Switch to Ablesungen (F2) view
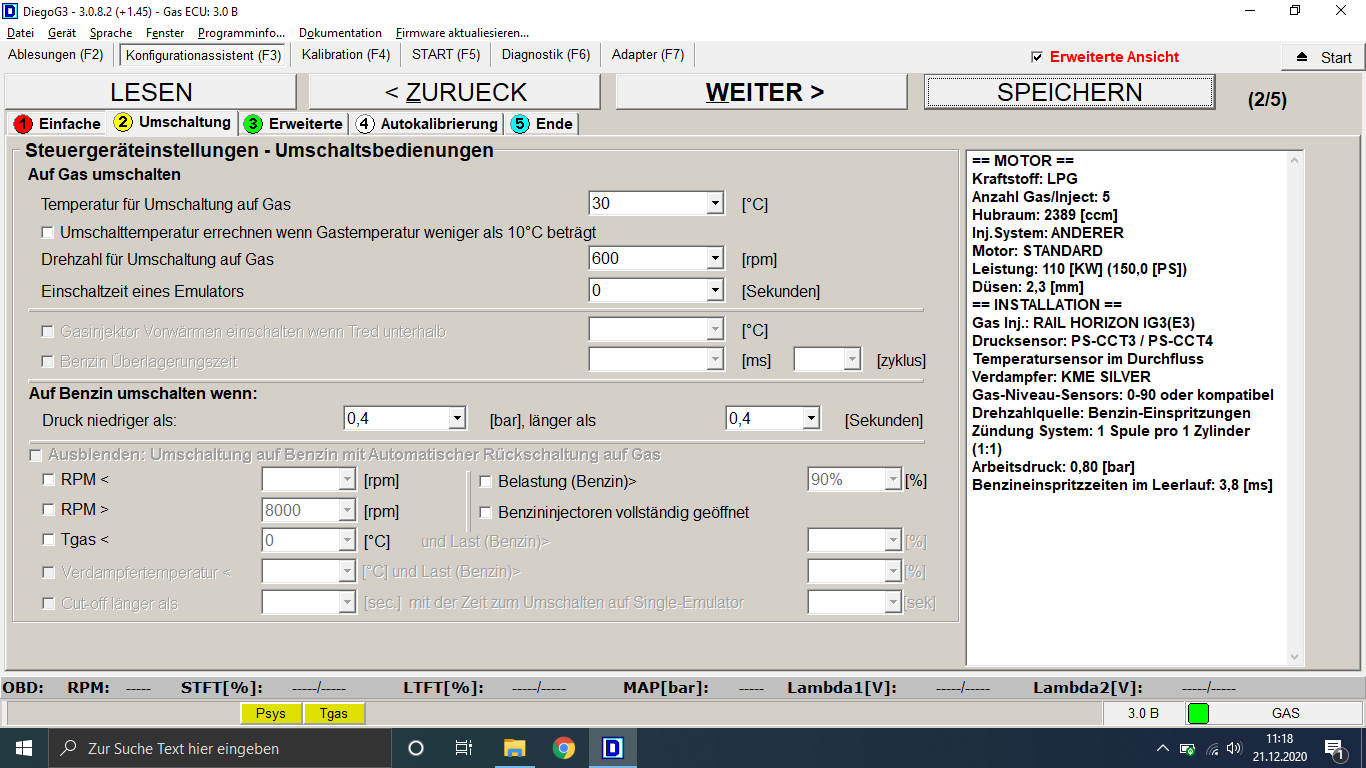The height and width of the screenshot is (768, 1366). 56,55
